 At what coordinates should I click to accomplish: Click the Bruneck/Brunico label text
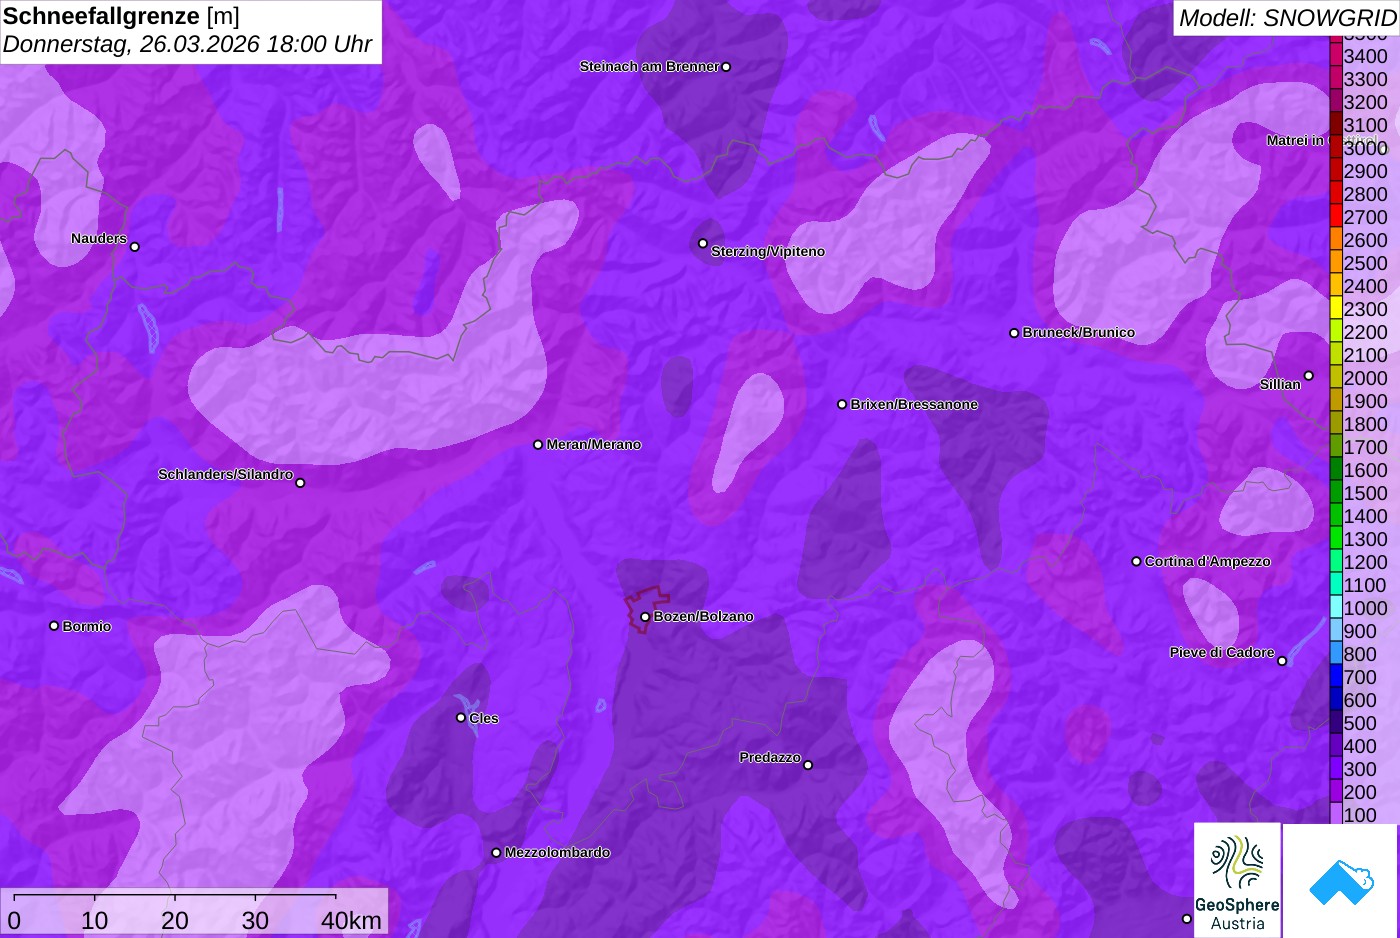point(1078,333)
